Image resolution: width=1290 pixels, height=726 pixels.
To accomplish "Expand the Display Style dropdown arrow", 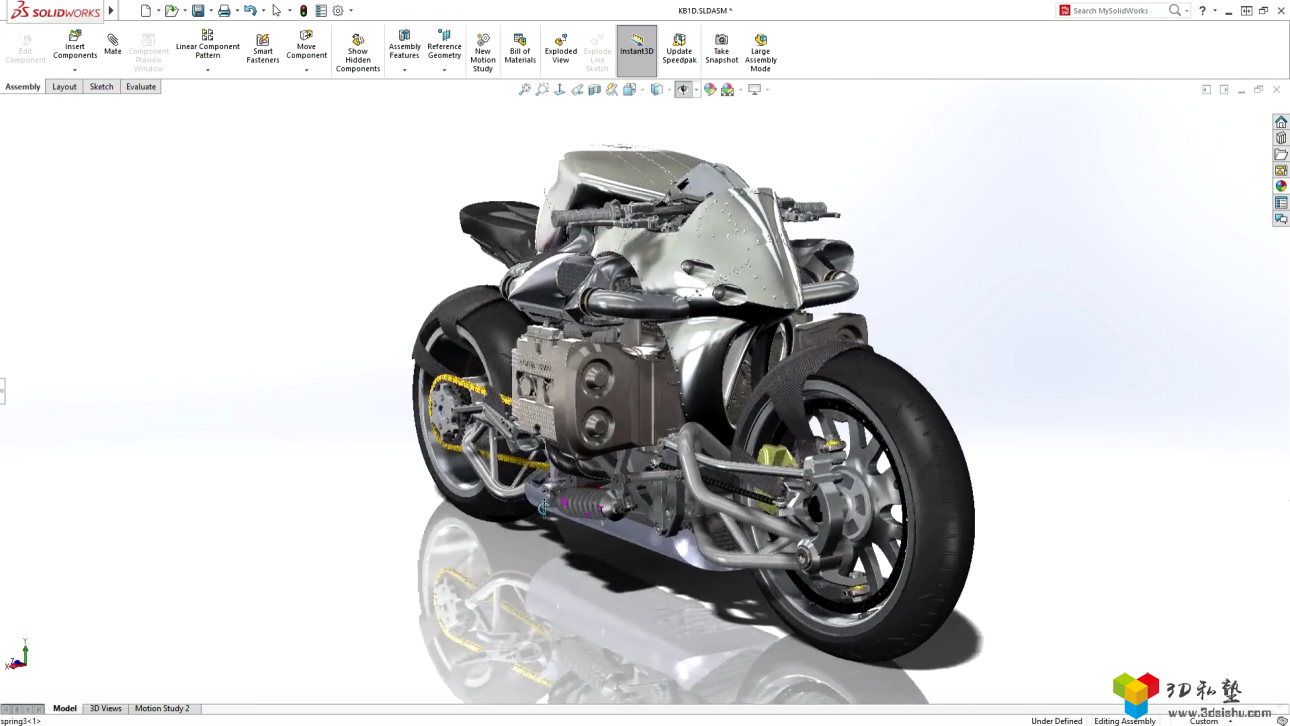I will click(668, 89).
